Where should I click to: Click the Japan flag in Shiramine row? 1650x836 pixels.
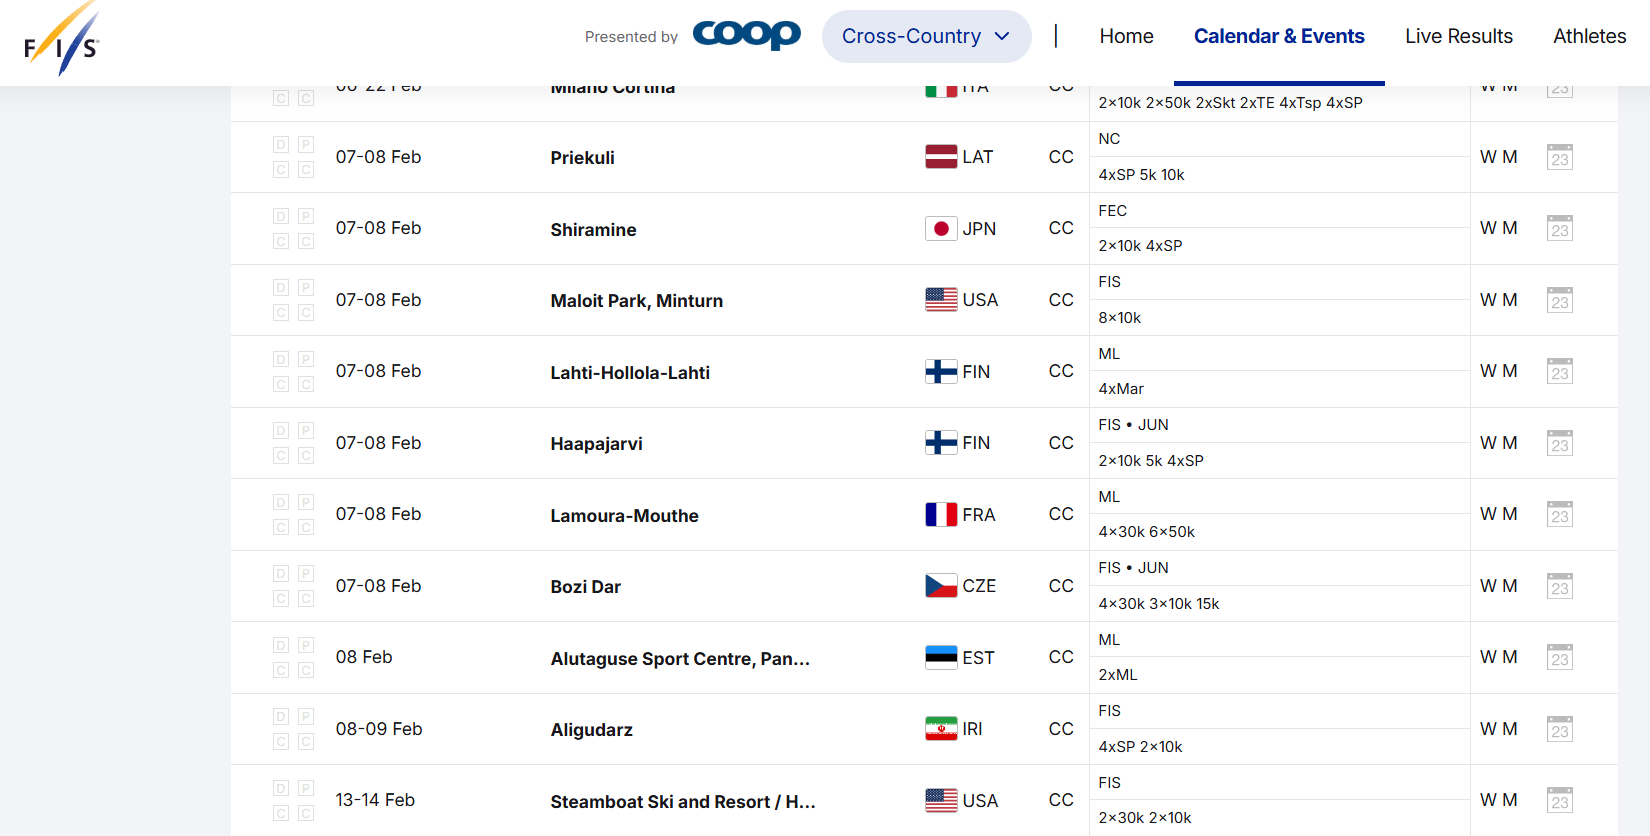[941, 229]
